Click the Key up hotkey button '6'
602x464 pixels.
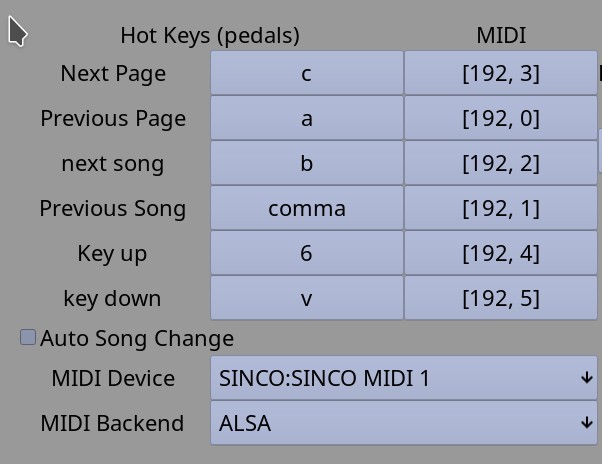coord(307,253)
